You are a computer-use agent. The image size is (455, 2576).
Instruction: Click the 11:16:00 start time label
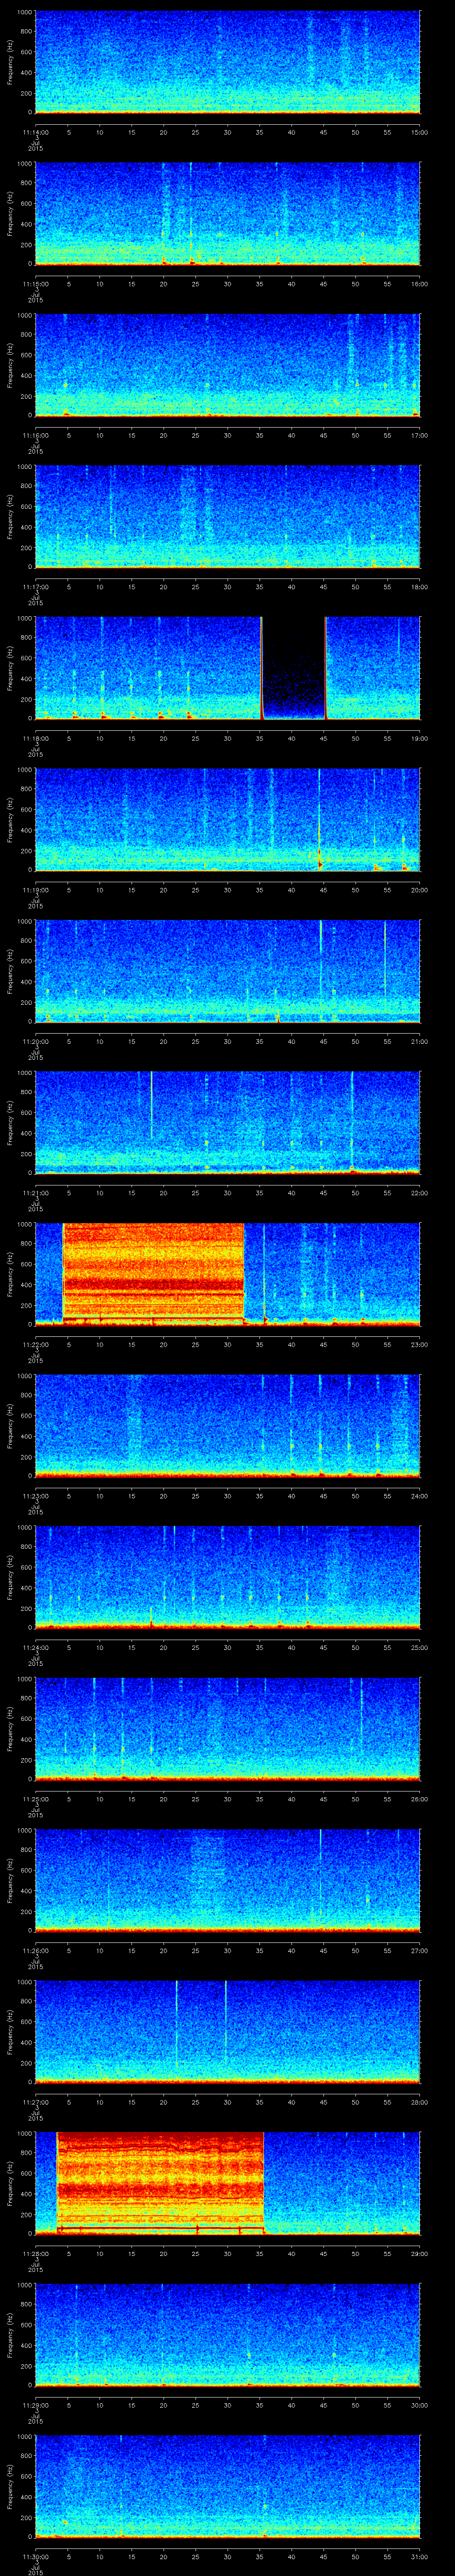(x=35, y=435)
